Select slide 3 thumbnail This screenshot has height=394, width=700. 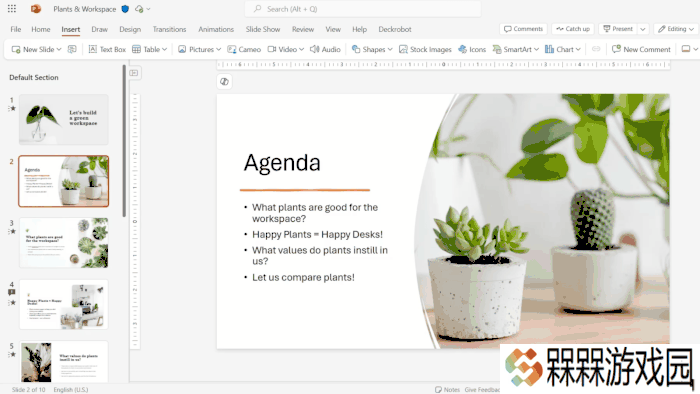[x=64, y=243]
